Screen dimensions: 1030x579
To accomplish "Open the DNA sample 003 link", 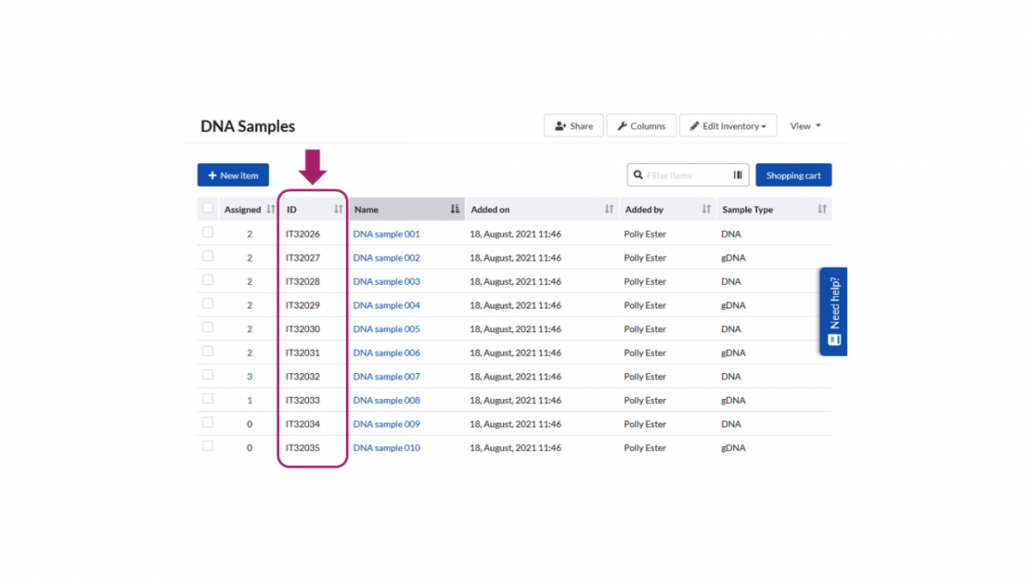I will click(386, 282).
